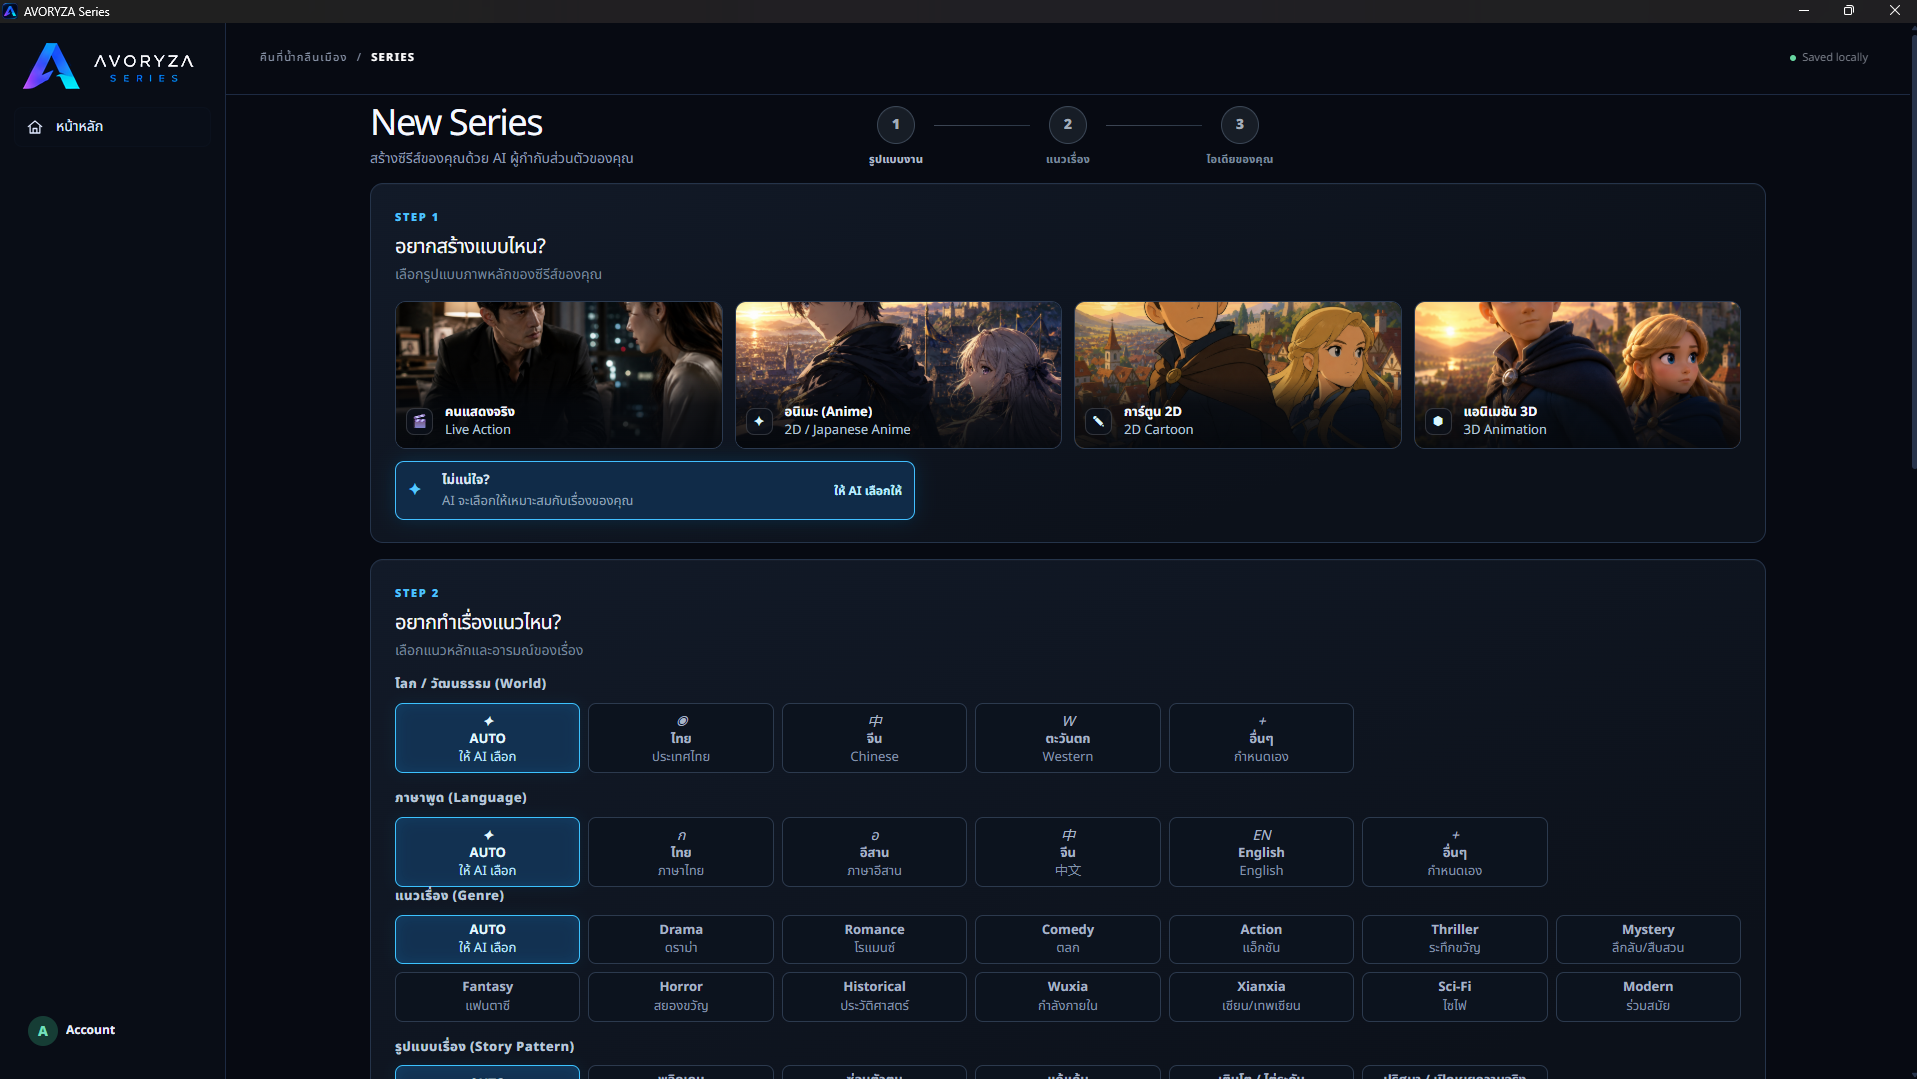The image size is (1917, 1079).
Task: Toggle the Thriller genre
Action: coord(1455,939)
